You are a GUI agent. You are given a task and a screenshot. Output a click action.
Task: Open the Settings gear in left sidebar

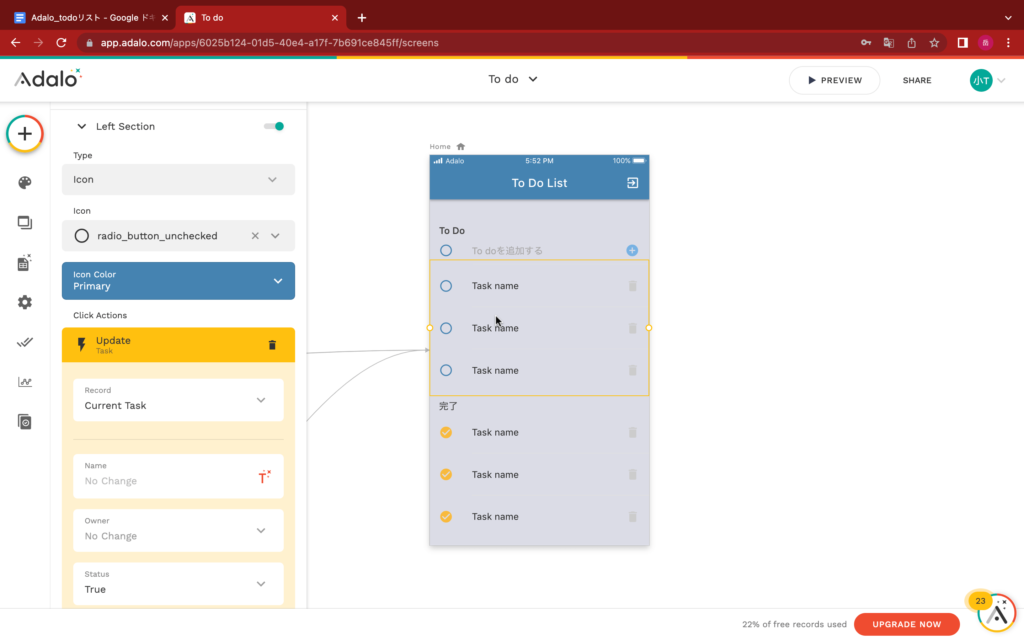click(25, 302)
